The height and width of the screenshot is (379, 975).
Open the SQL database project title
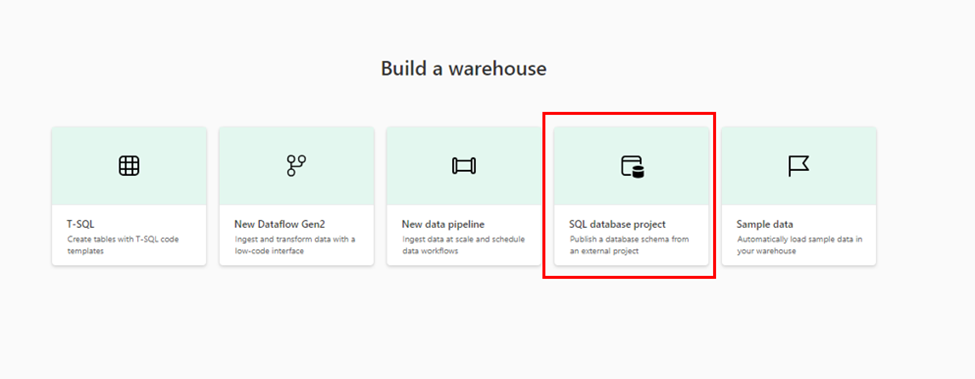(617, 224)
